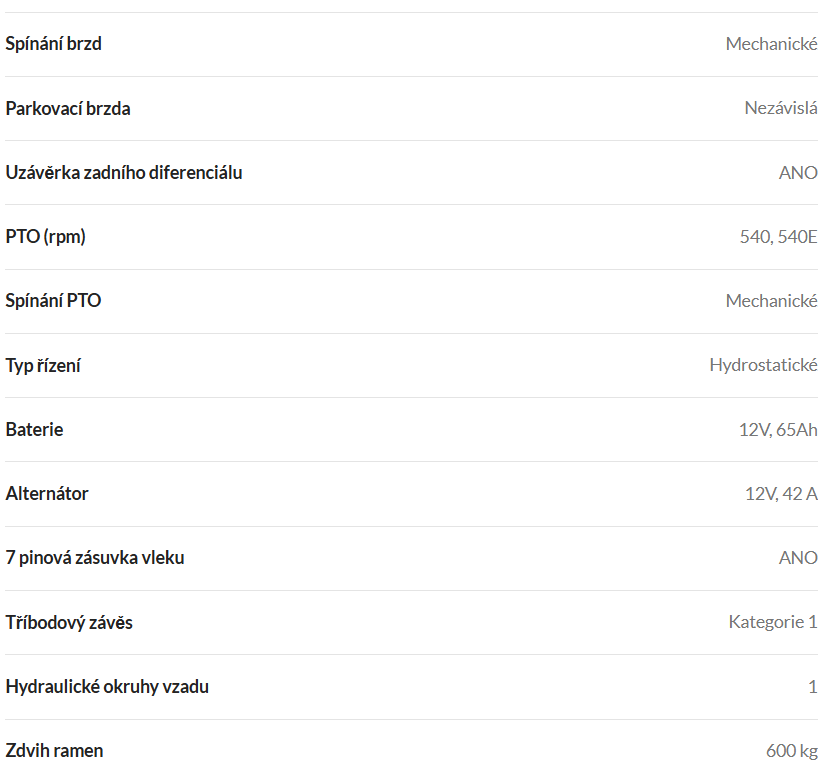Screen dimensions: 828x769
Task: Click the 'Zdvih ramen' label
Action: click(54, 751)
